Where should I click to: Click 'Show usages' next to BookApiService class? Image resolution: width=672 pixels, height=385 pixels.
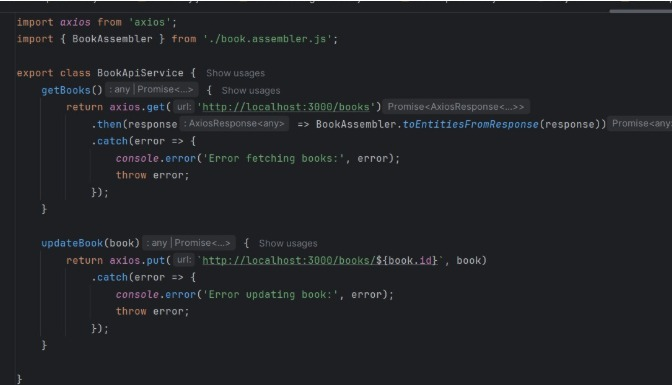pyautogui.click(x=235, y=73)
